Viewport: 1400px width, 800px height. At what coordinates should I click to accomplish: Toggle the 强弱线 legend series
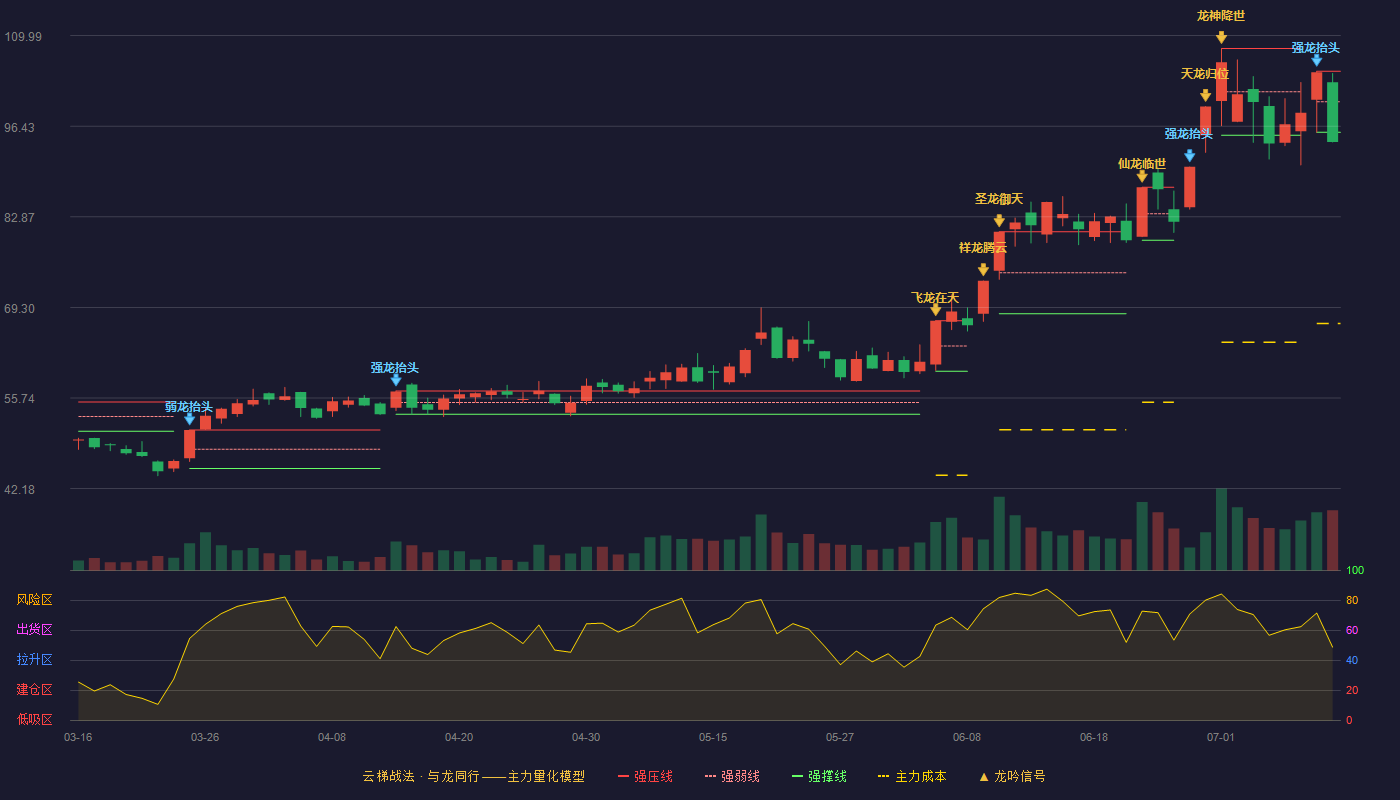tap(732, 776)
